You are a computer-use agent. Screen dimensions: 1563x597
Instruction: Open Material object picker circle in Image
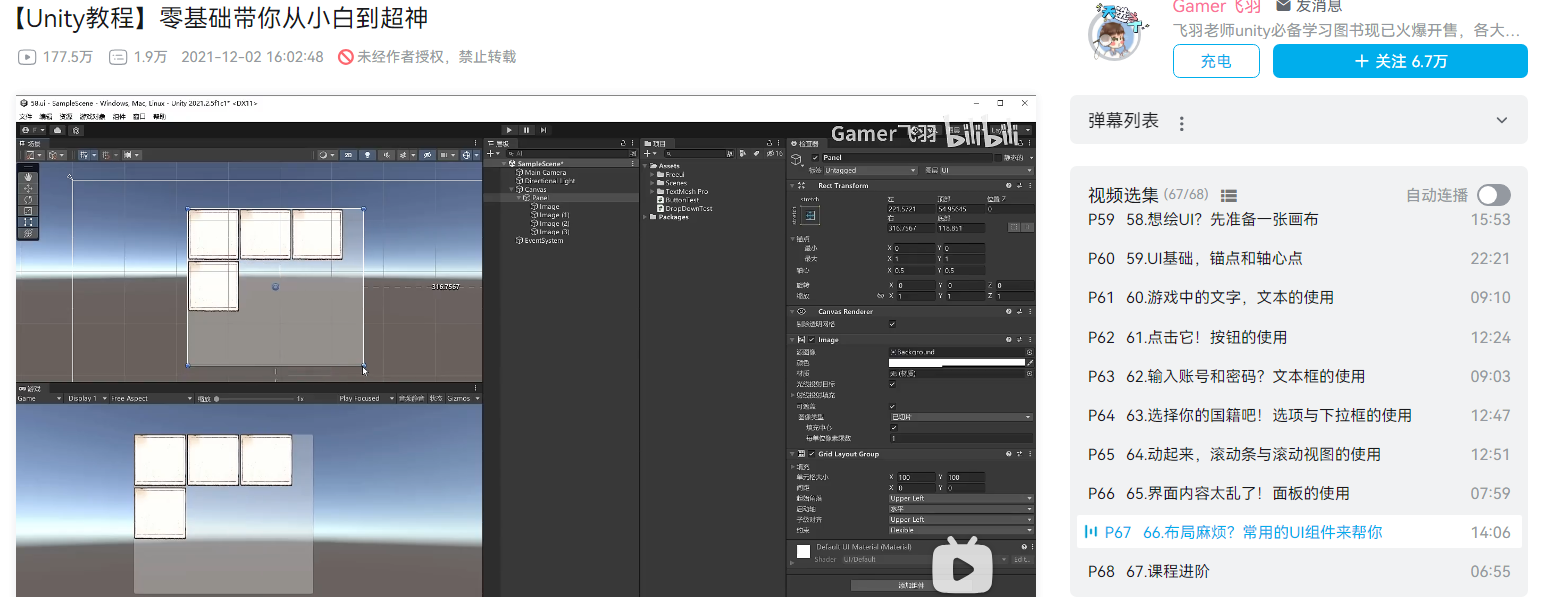[1029, 374]
